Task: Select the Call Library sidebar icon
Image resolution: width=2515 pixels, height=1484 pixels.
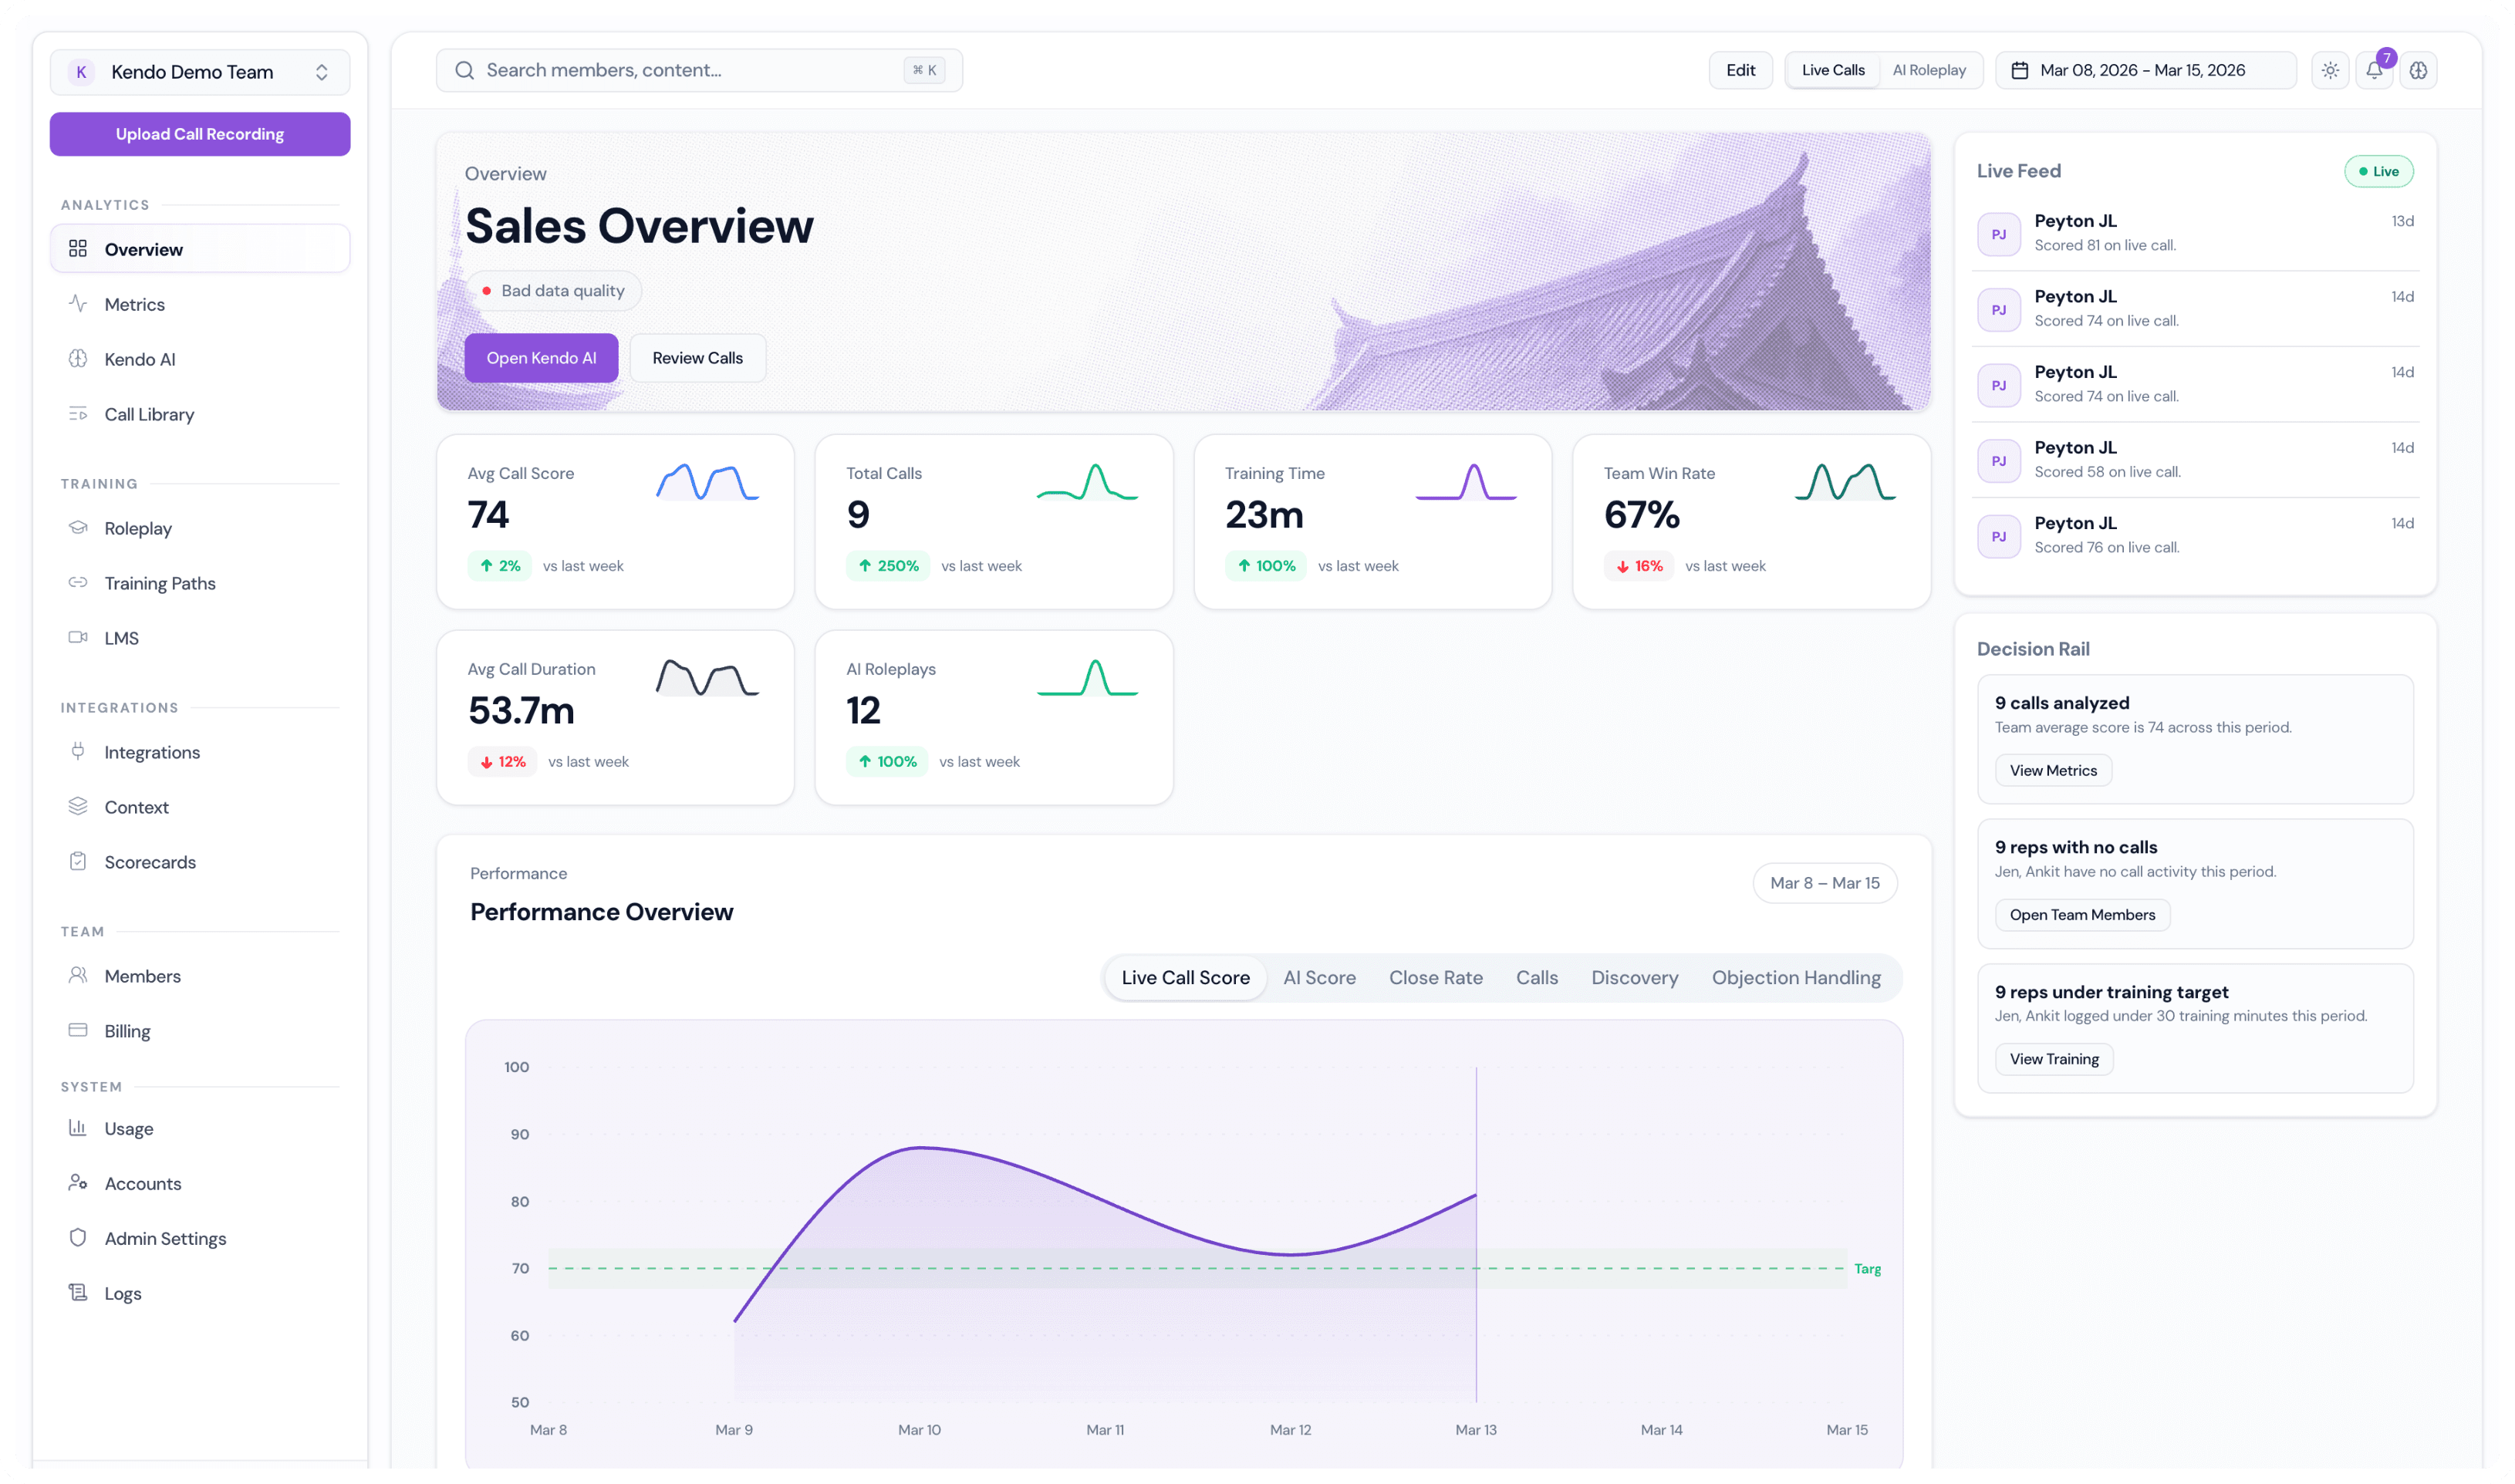Action: click(78, 414)
